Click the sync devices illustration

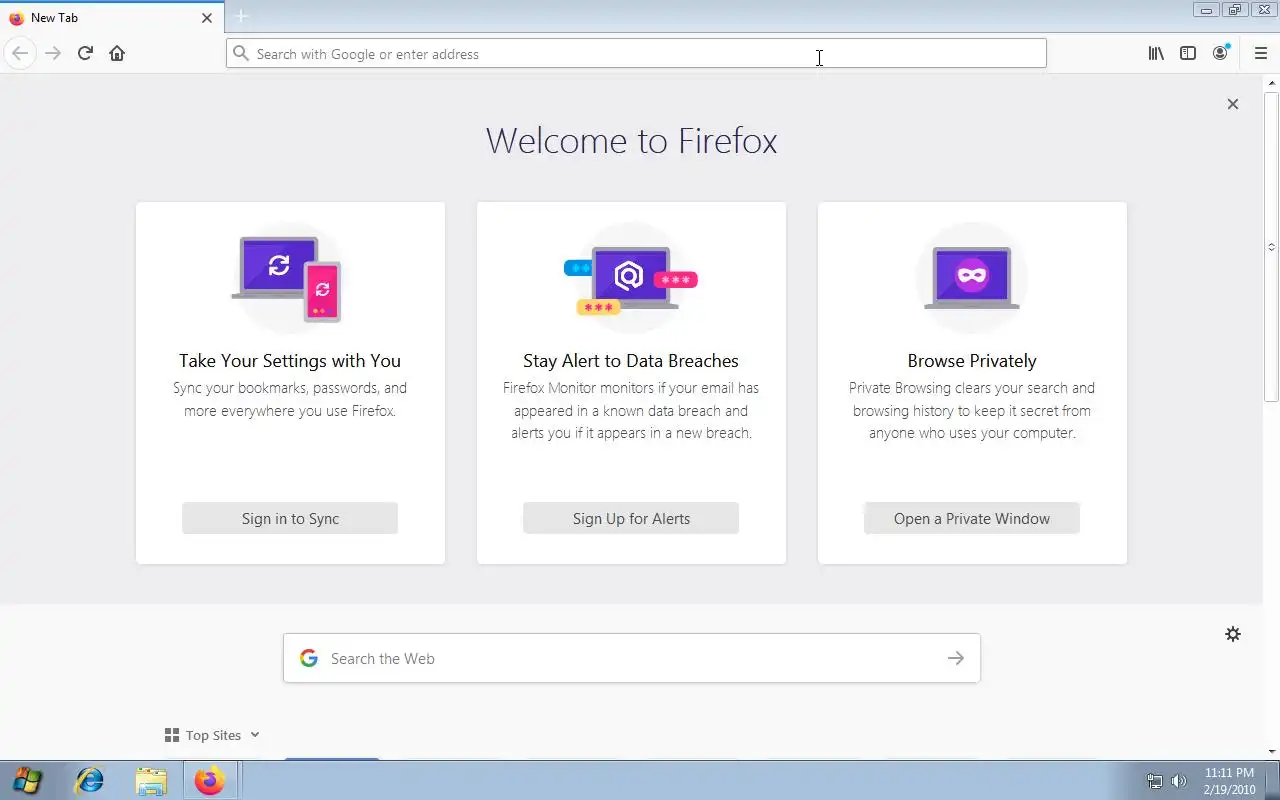tap(290, 278)
